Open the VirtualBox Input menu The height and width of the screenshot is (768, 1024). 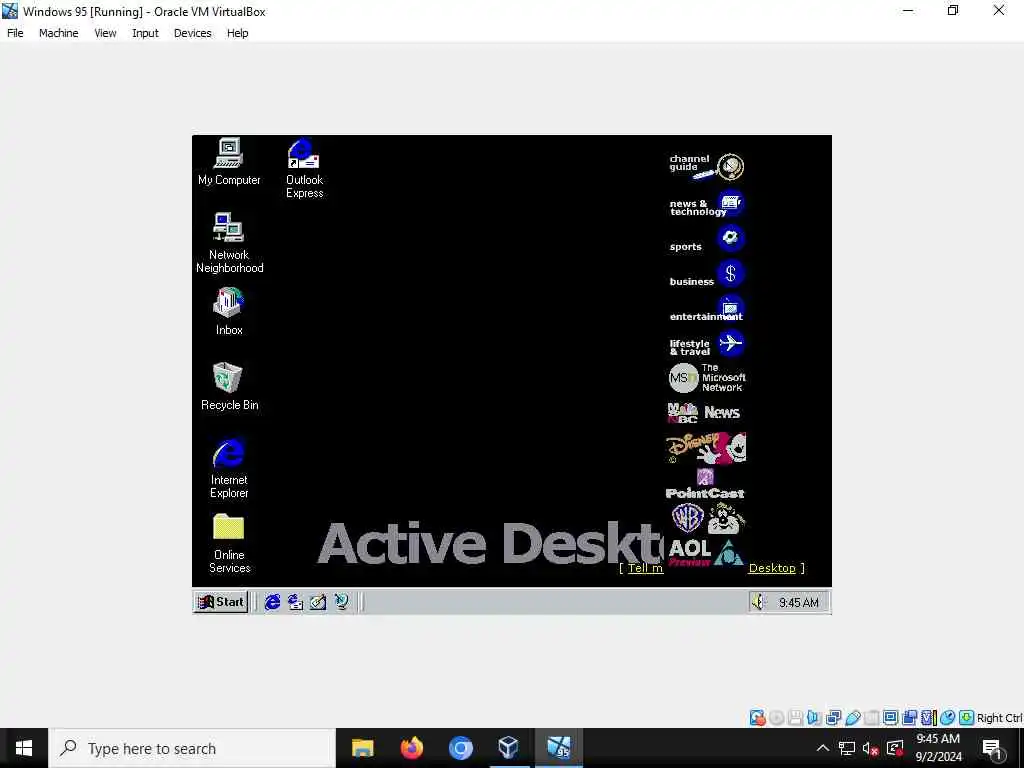point(145,33)
